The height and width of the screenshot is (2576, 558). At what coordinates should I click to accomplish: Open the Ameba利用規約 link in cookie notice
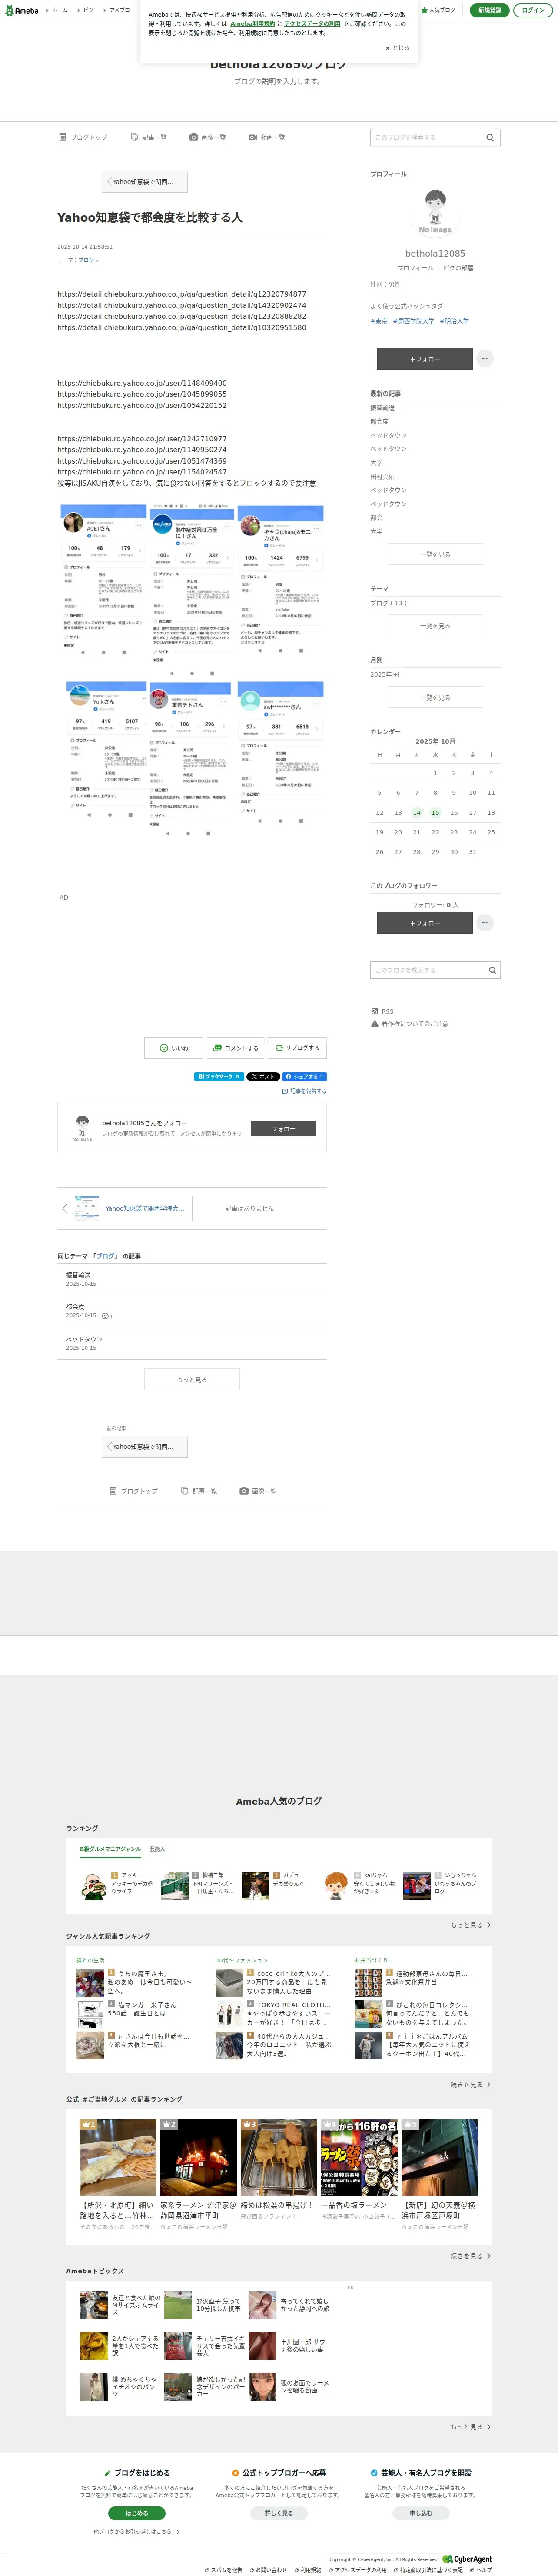[x=252, y=24]
